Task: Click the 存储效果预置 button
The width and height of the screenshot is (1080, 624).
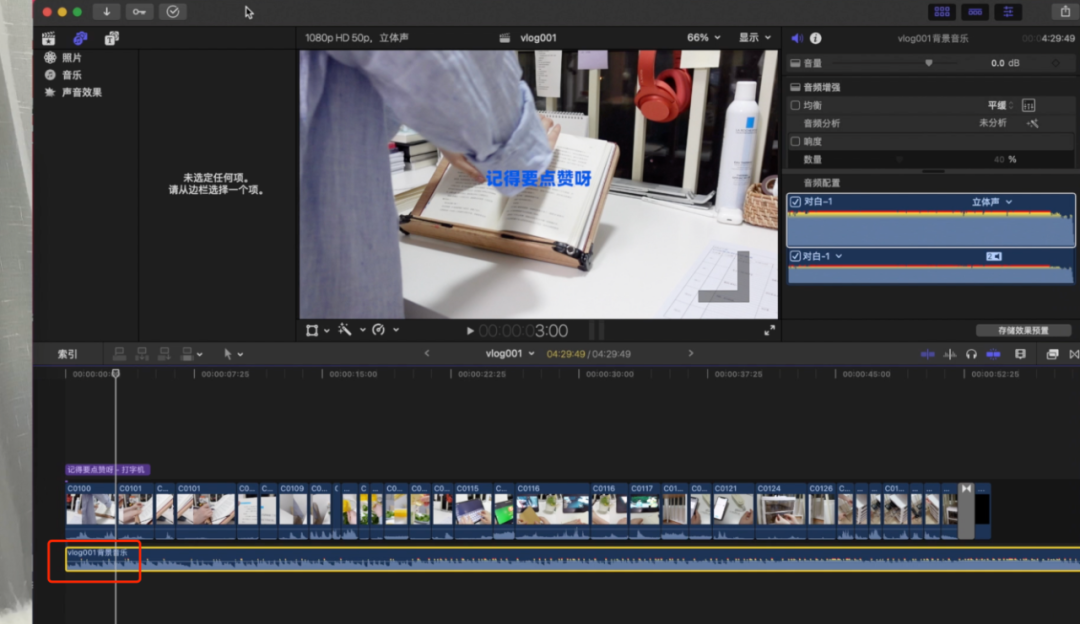Action: (x=1023, y=331)
